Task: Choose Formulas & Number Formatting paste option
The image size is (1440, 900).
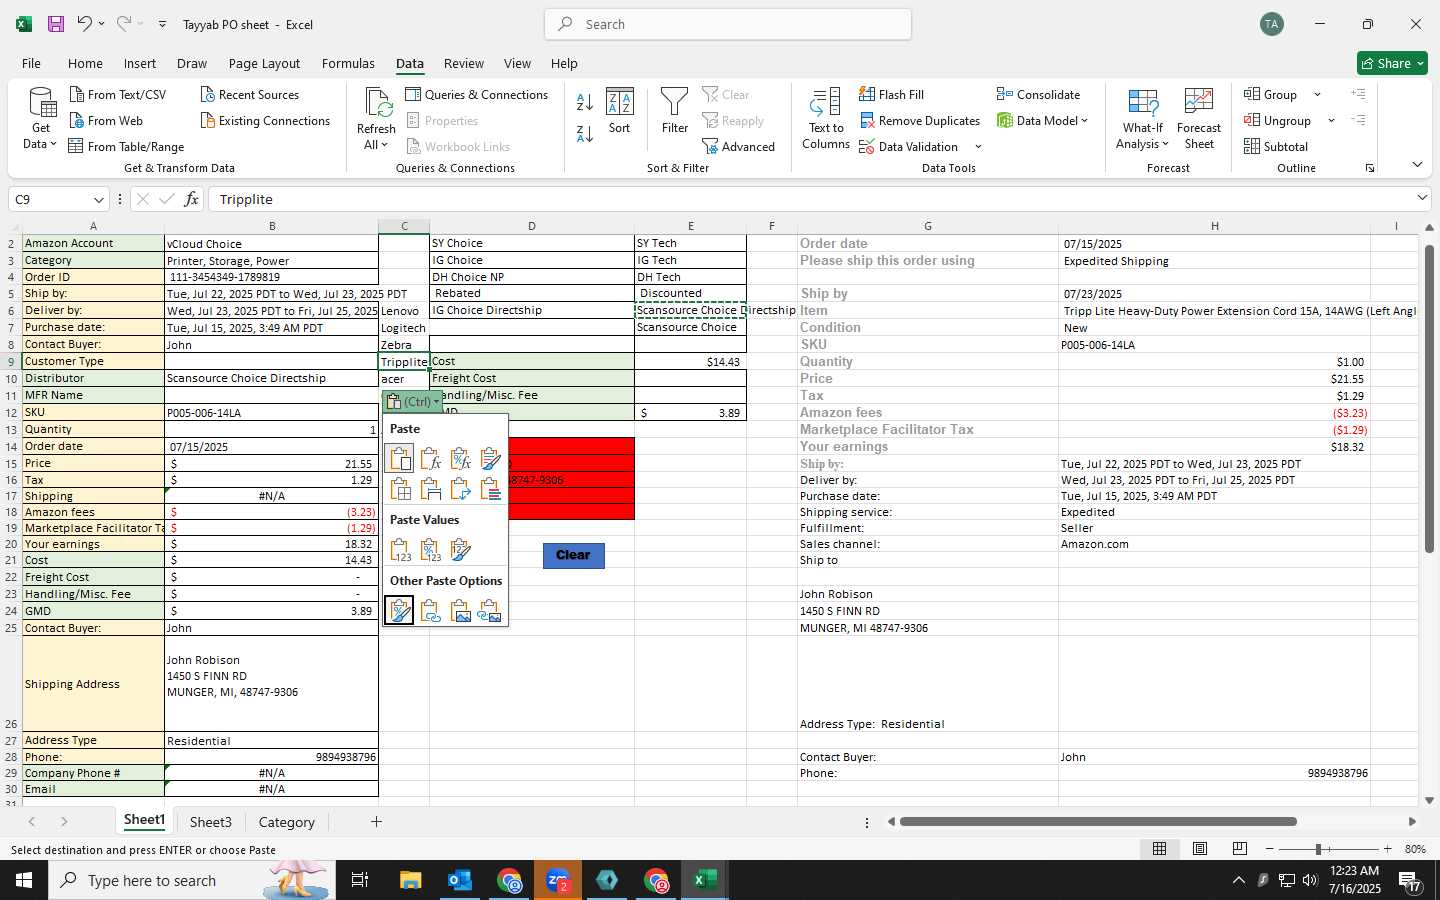Action: (460, 459)
